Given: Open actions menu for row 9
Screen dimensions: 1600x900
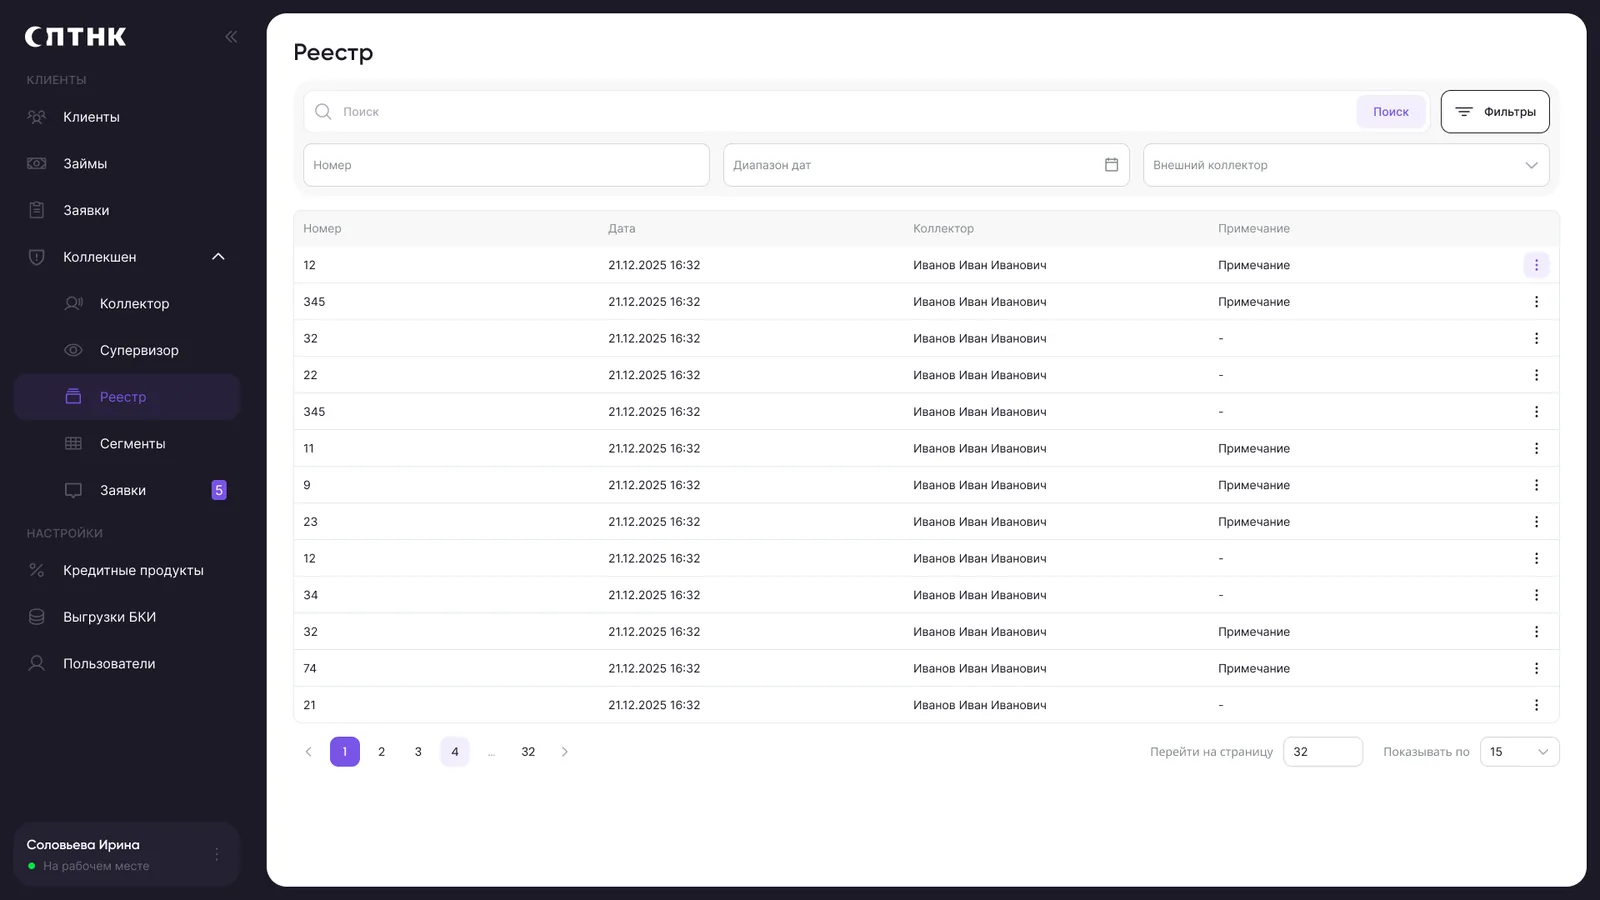Looking at the screenshot, I should coord(1536,485).
